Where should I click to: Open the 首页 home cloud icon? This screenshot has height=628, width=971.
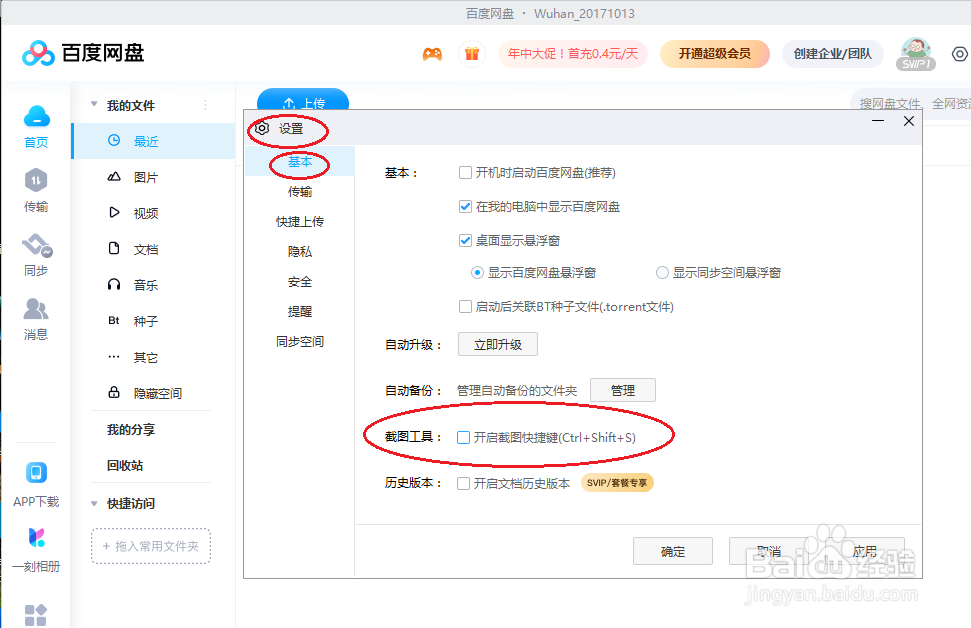pos(37,116)
